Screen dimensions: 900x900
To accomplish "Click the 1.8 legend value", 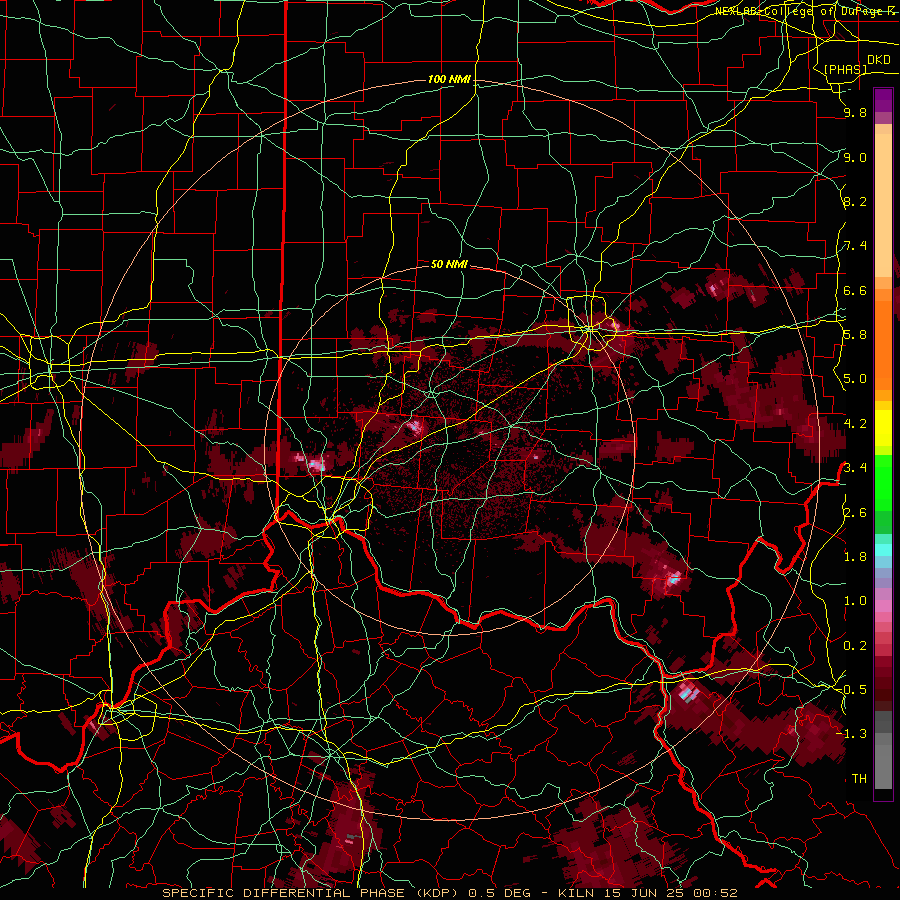I will [x=855, y=557].
